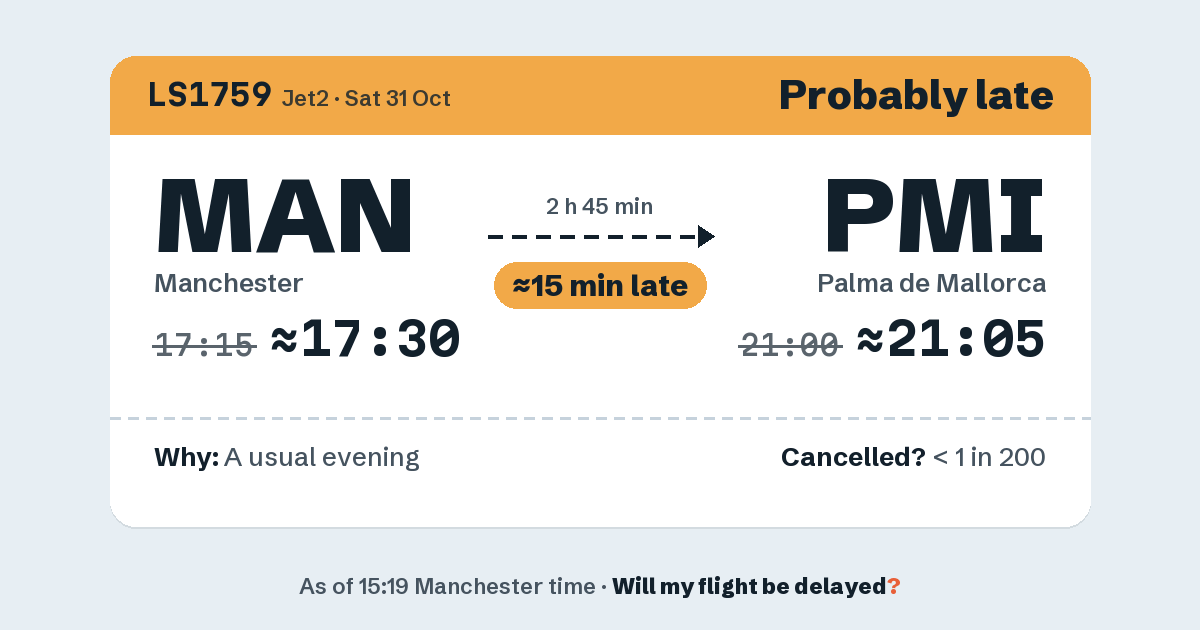Click the PMI airport code
The width and height of the screenshot is (1200, 630).
(x=934, y=215)
